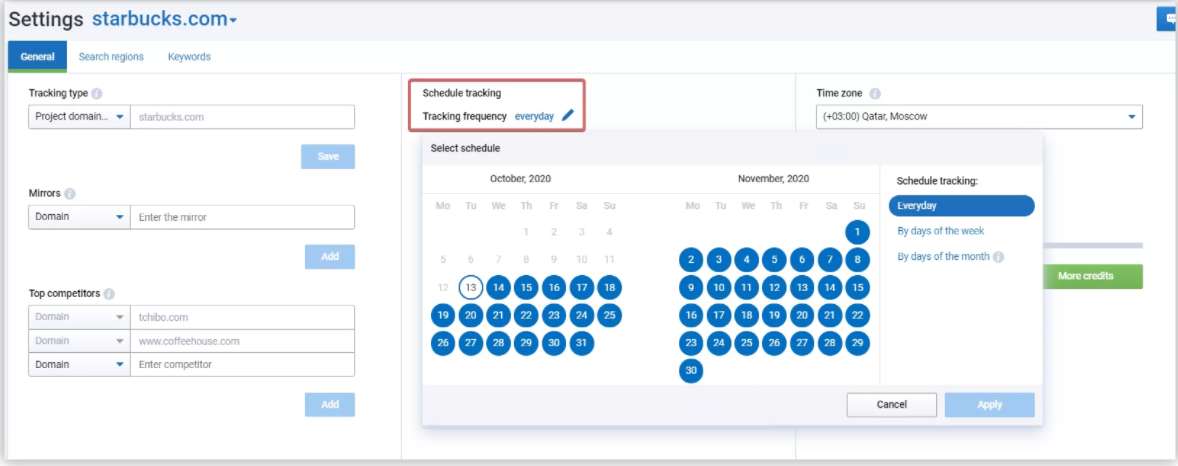Cancel the schedule selection
Image resolution: width=1178 pixels, height=466 pixels.
[892, 404]
